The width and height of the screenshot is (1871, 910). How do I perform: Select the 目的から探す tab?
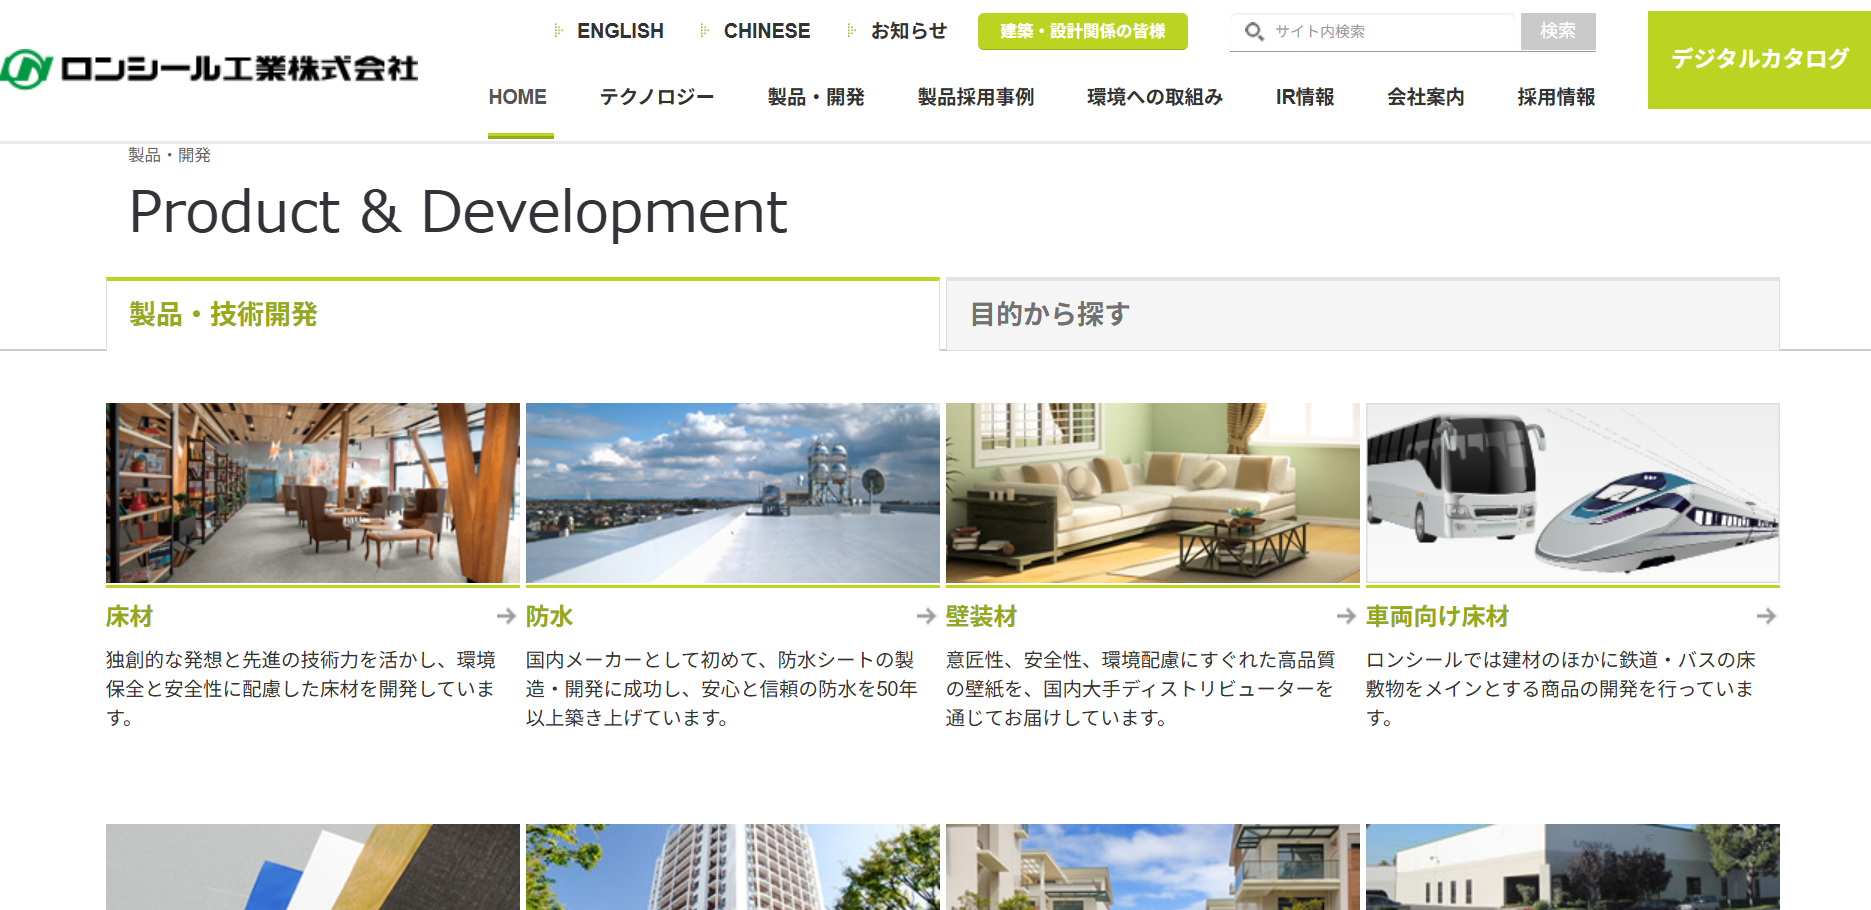point(1363,314)
